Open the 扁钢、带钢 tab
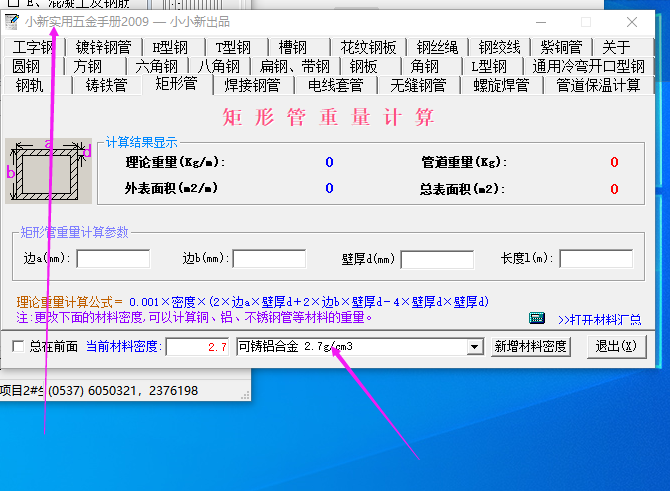The width and height of the screenshot is (670, 491). coord(295,66)
